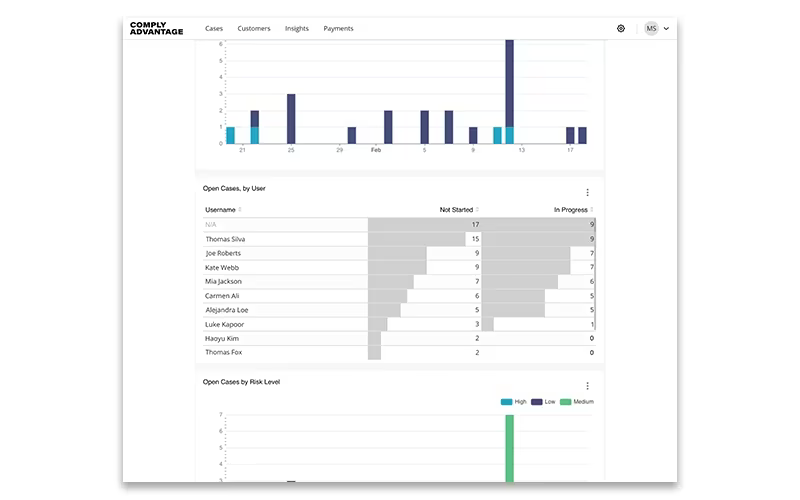Sort table by In Progress column
Image resolution: width=800 pixels, height=500 pixels.
pyautogui.click(x=573, y=210)
